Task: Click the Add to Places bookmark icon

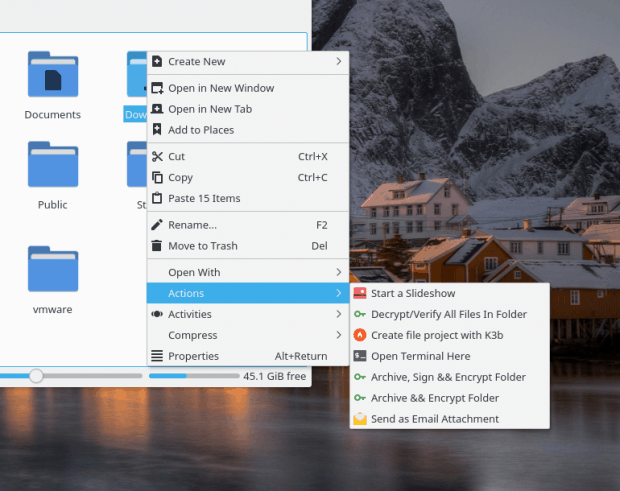Action: tap(157, 129)
